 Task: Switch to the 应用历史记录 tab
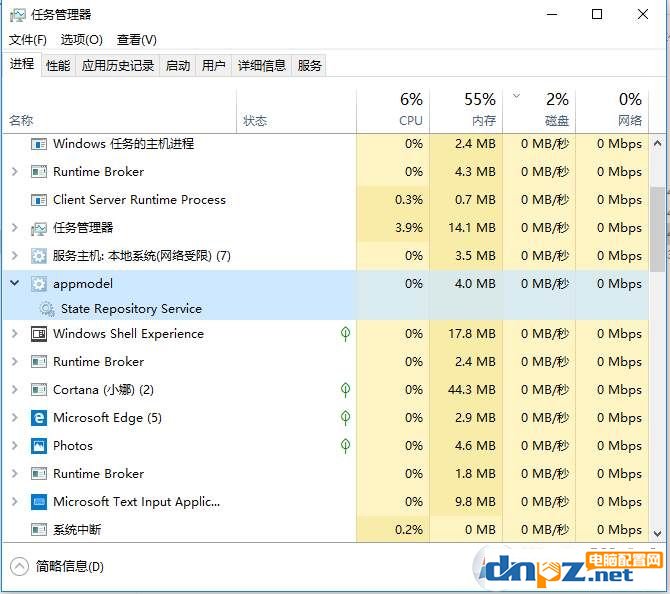(x=118, y=65)
